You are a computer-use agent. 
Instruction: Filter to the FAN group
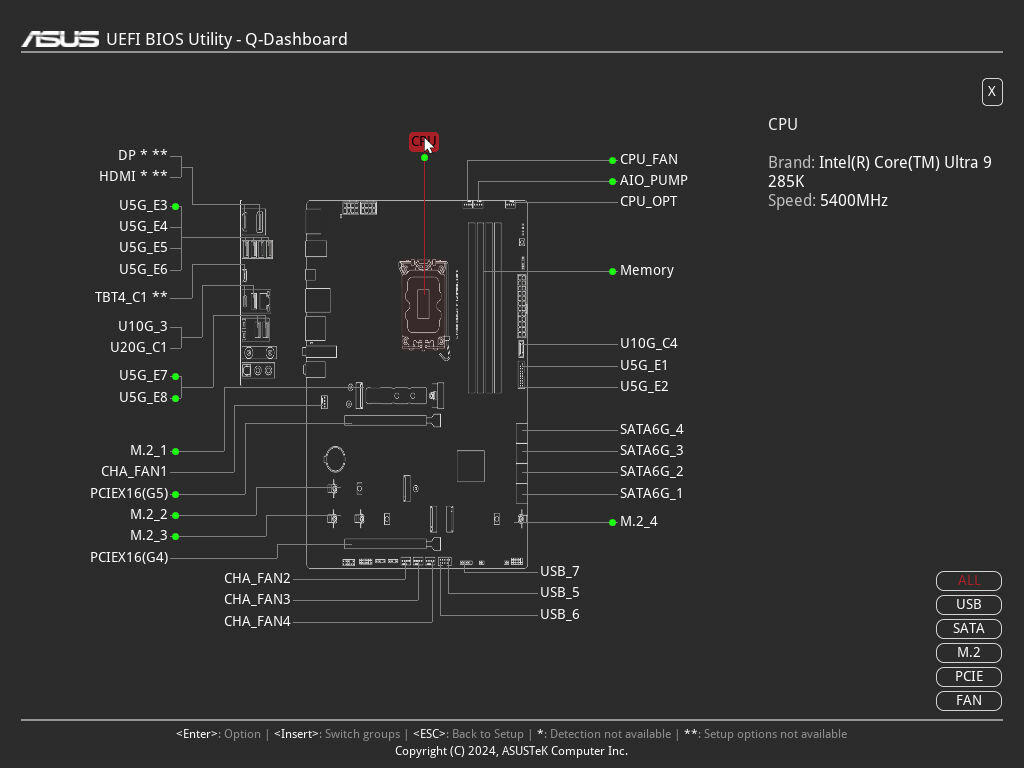pyautogui.click(x=968, y=701)
